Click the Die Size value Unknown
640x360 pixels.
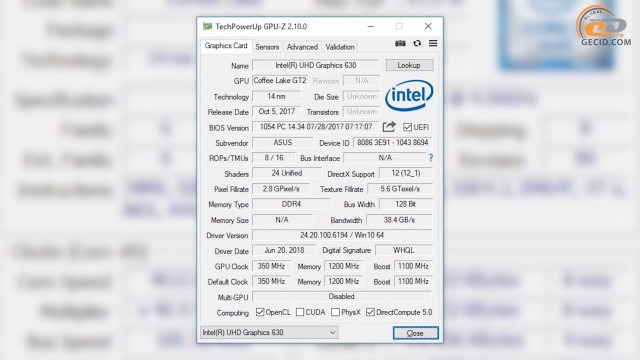click(362, 96)
